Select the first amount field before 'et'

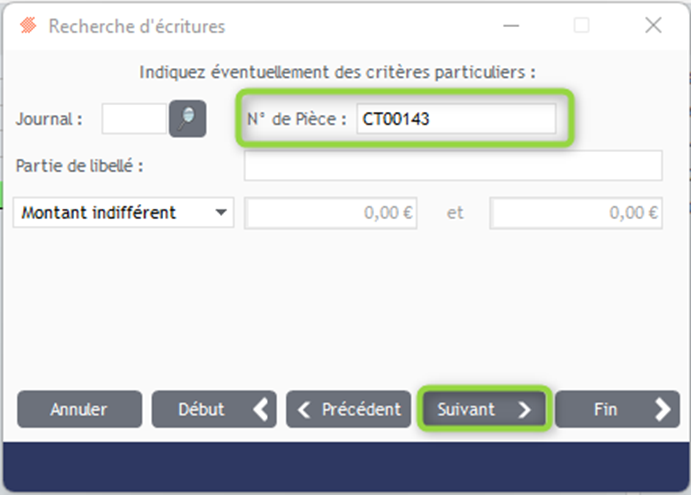point(331,213)
